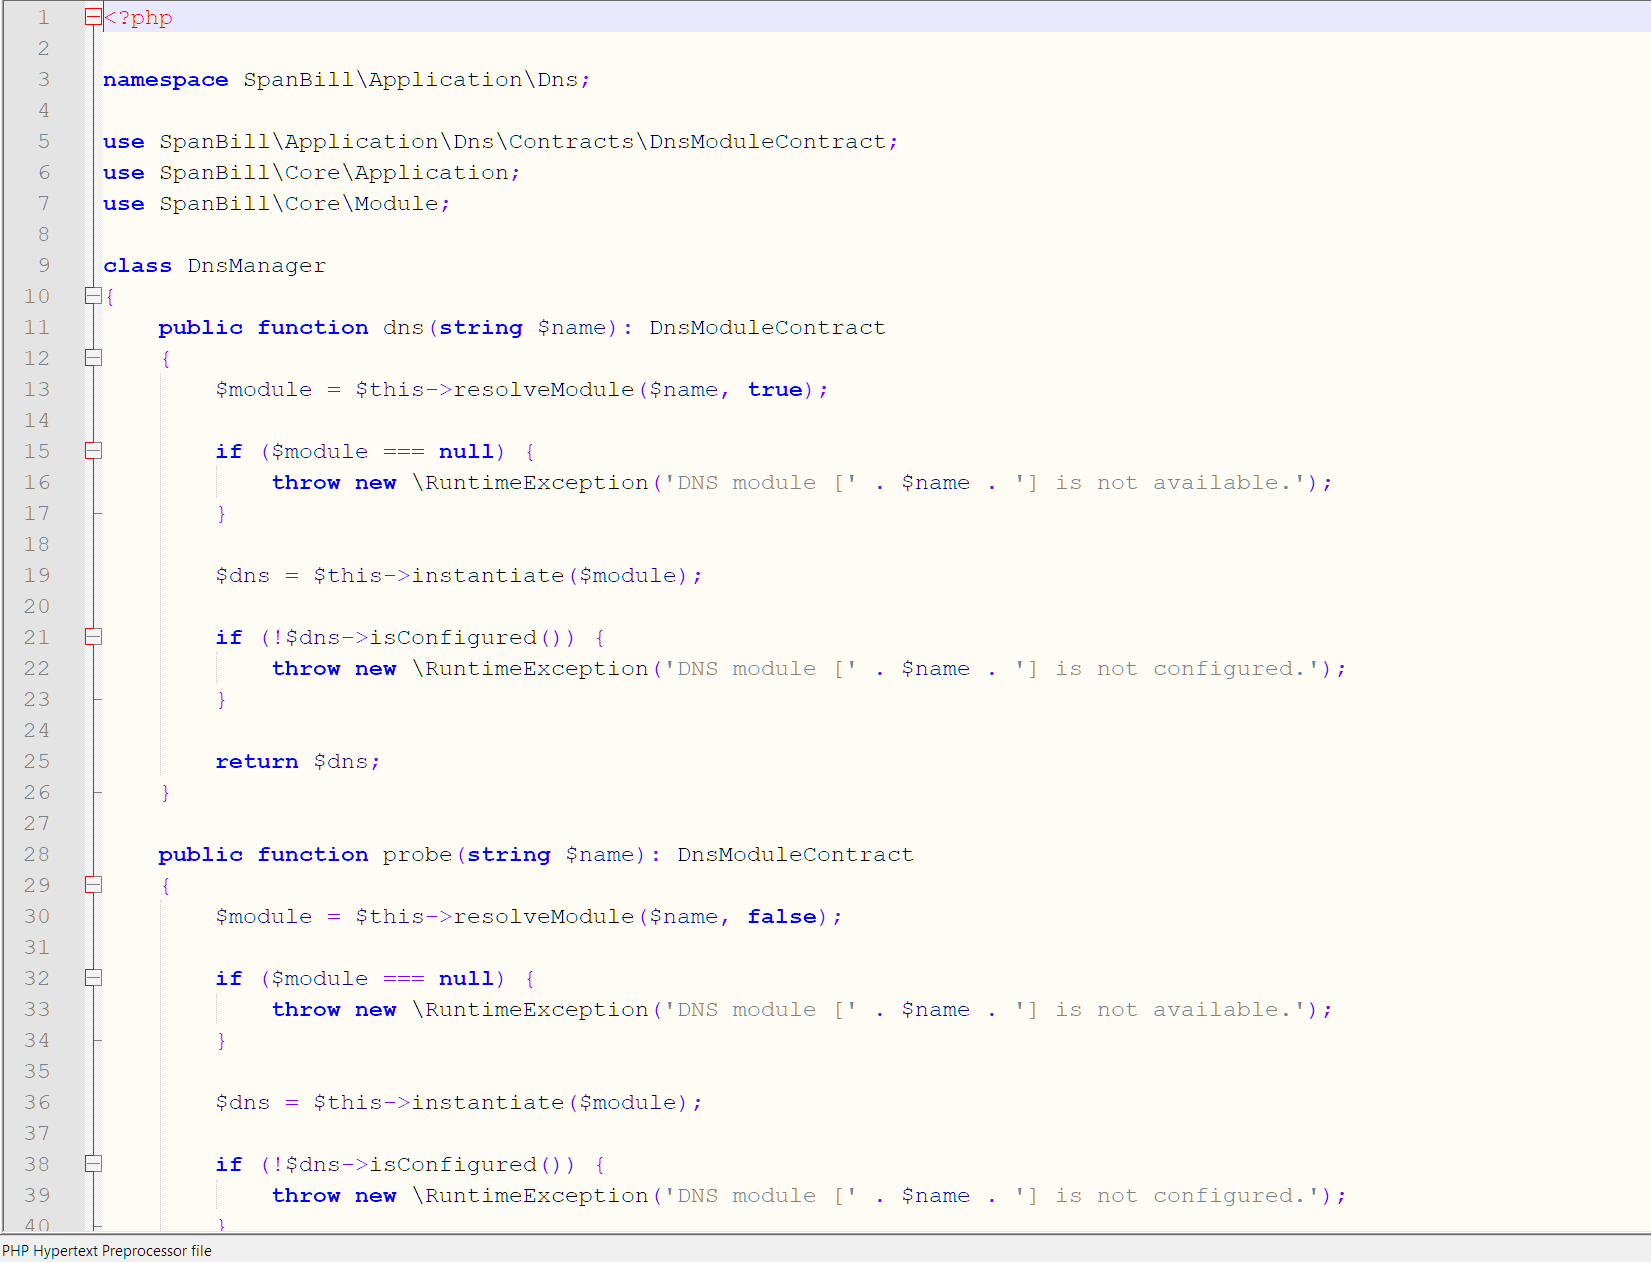Collapse the probe function body at line 29
1651x1262 pixels.
[x=93, y=885]
